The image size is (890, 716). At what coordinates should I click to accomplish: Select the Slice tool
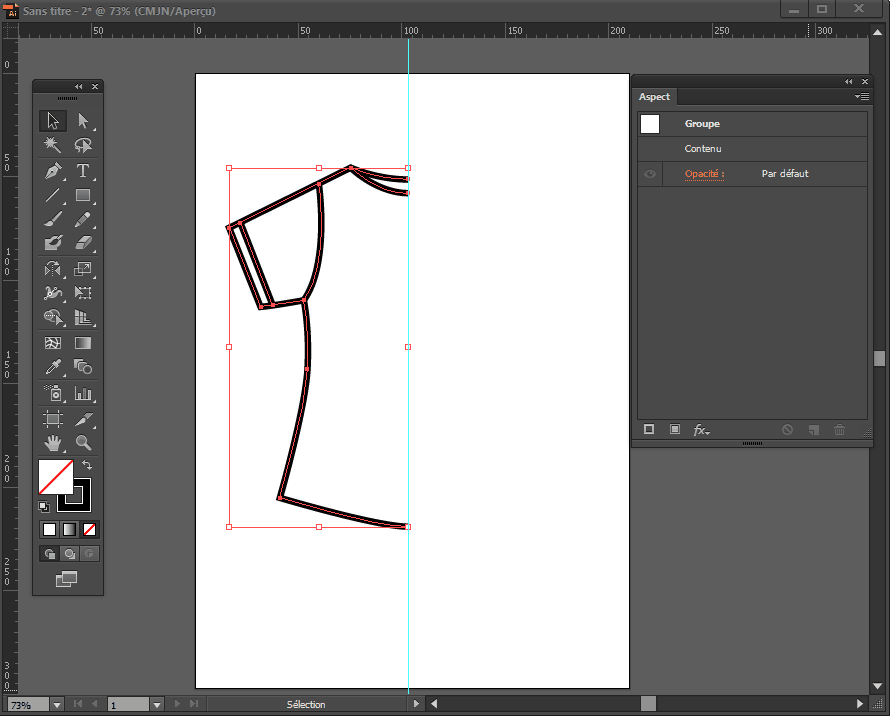[x=83, y=419]
